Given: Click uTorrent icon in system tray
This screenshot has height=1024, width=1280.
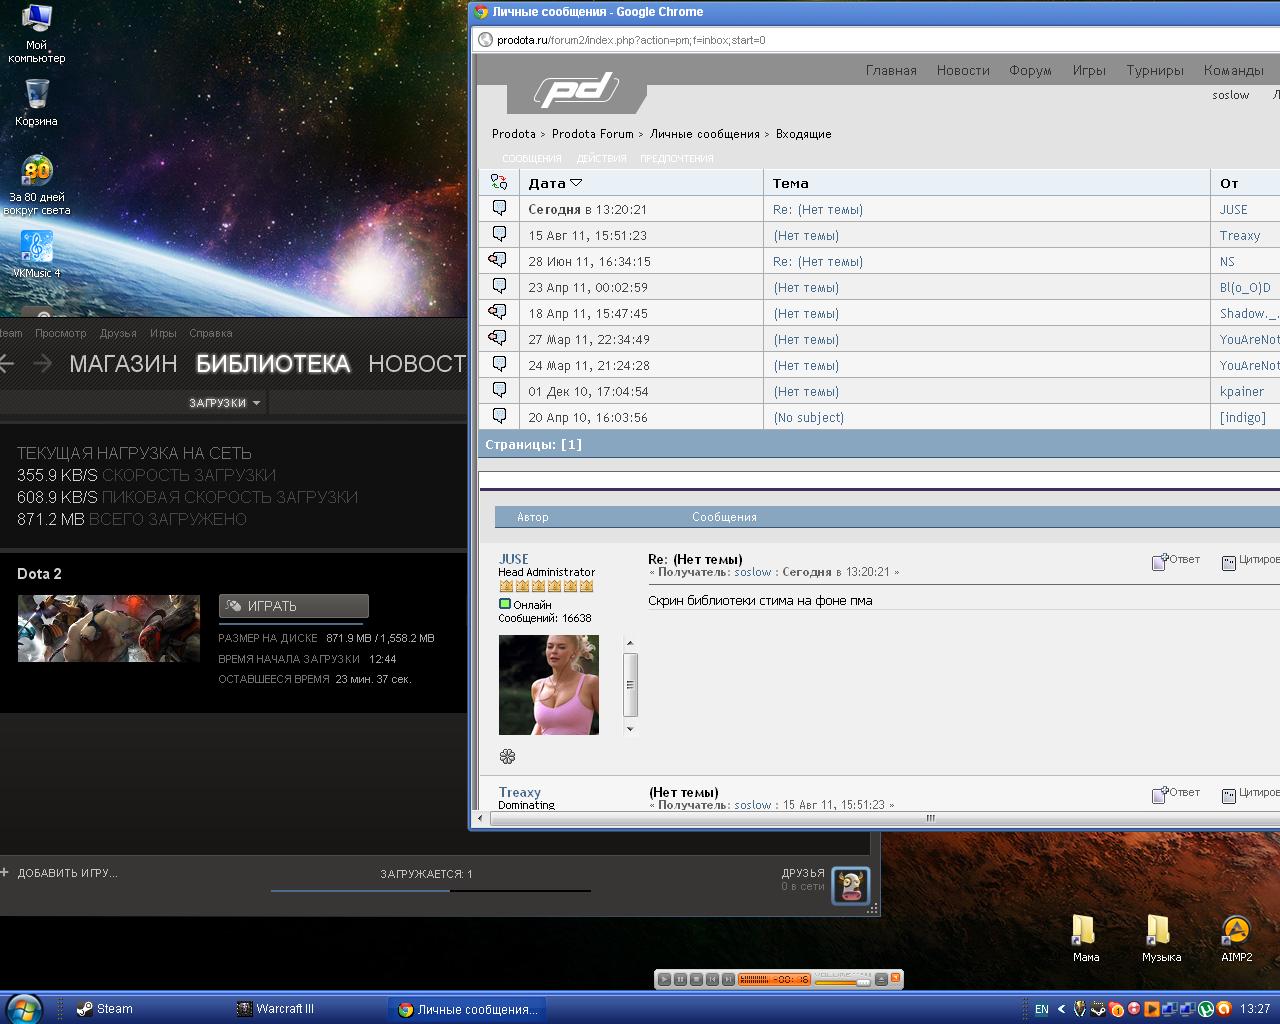Looking at the screenshot, I should coord(1205,1009).
